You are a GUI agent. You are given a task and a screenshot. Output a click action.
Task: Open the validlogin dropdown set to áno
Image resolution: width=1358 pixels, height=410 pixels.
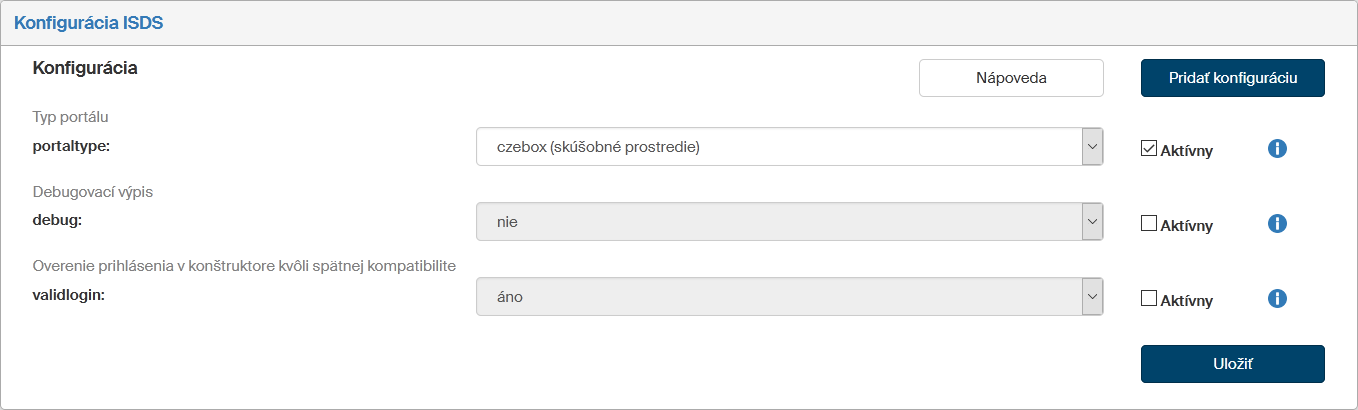click(789, 297)
